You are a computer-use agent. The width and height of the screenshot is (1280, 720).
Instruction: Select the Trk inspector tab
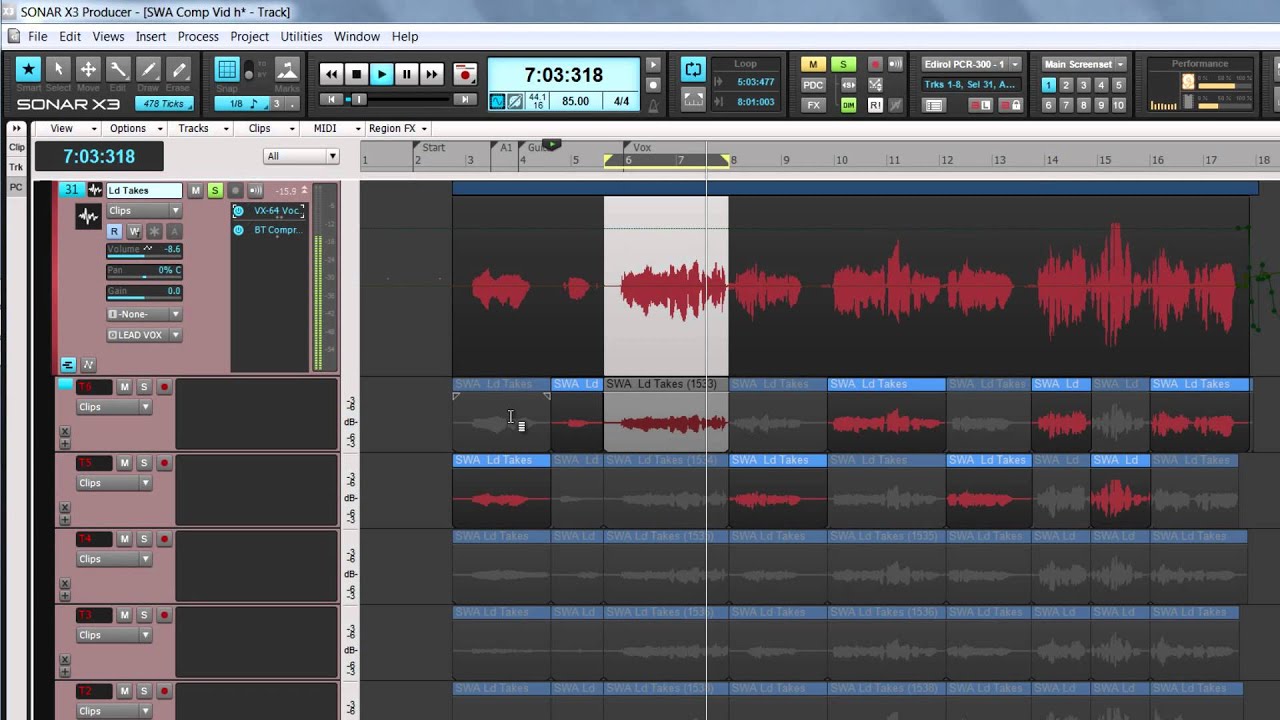point(17,167)
